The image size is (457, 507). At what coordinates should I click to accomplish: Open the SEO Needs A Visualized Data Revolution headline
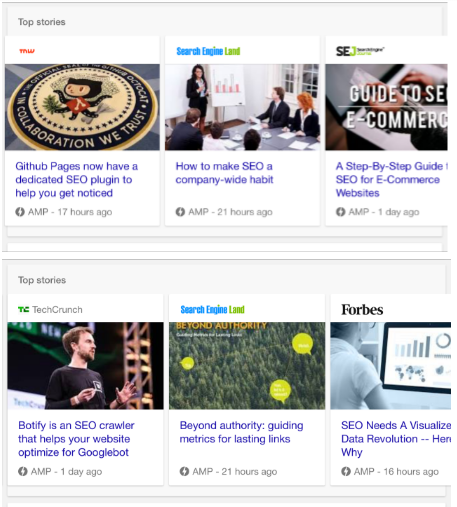point(396,439)
